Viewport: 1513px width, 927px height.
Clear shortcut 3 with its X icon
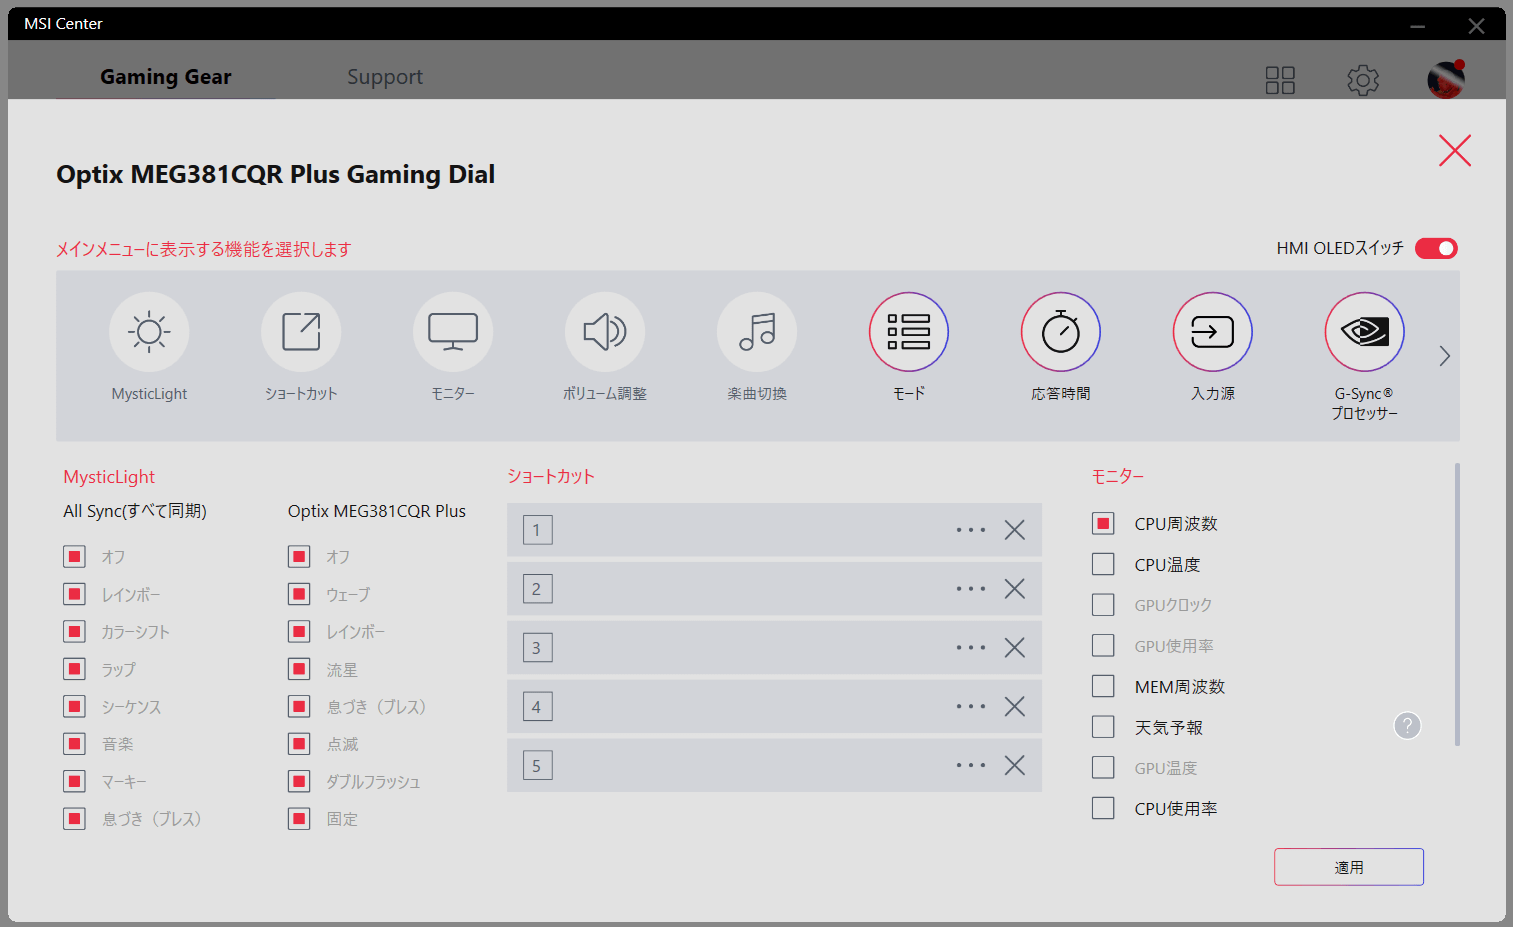(1015, 648)
